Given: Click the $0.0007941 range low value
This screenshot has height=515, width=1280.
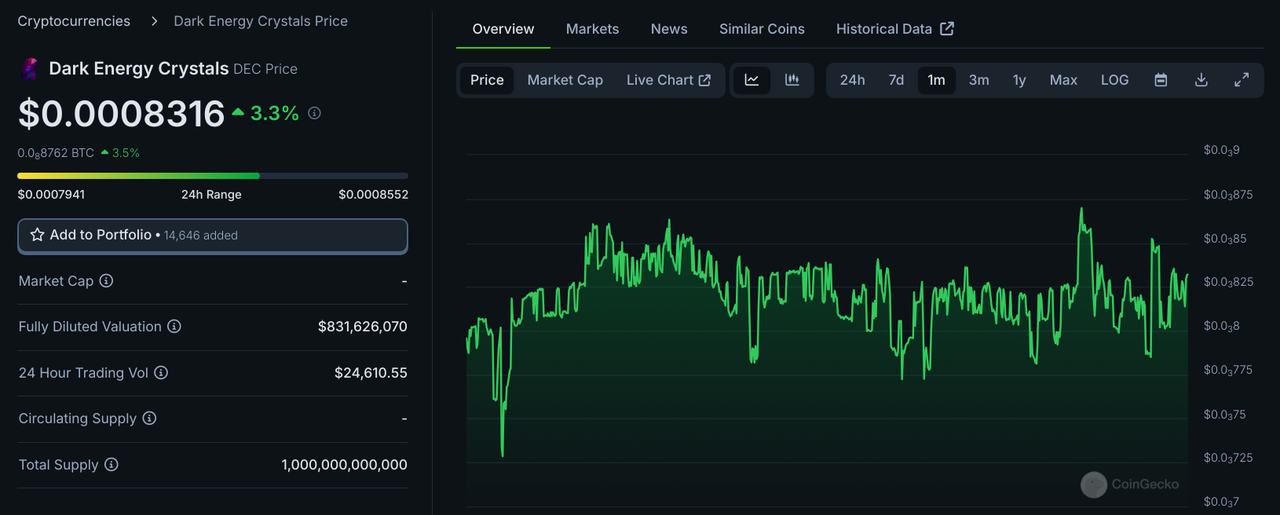Looking at the screenshot, I should (x=51, y=194).
